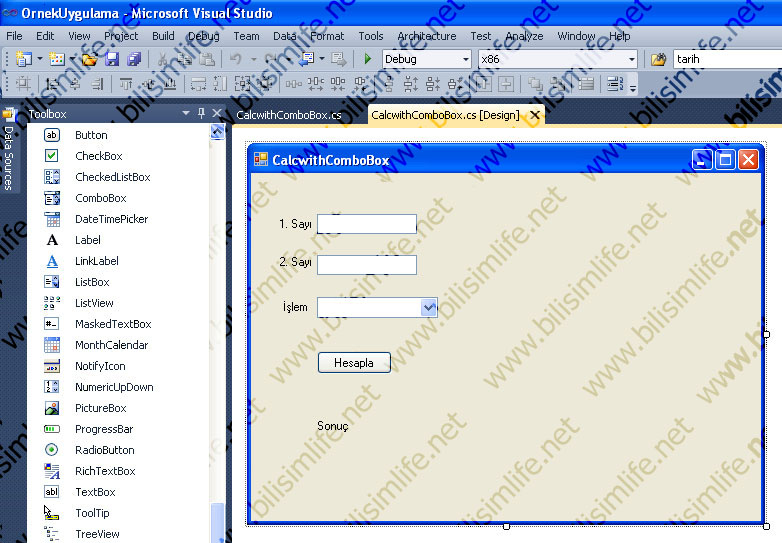Open the Debug configuration dropdown

tap(465, 59)
